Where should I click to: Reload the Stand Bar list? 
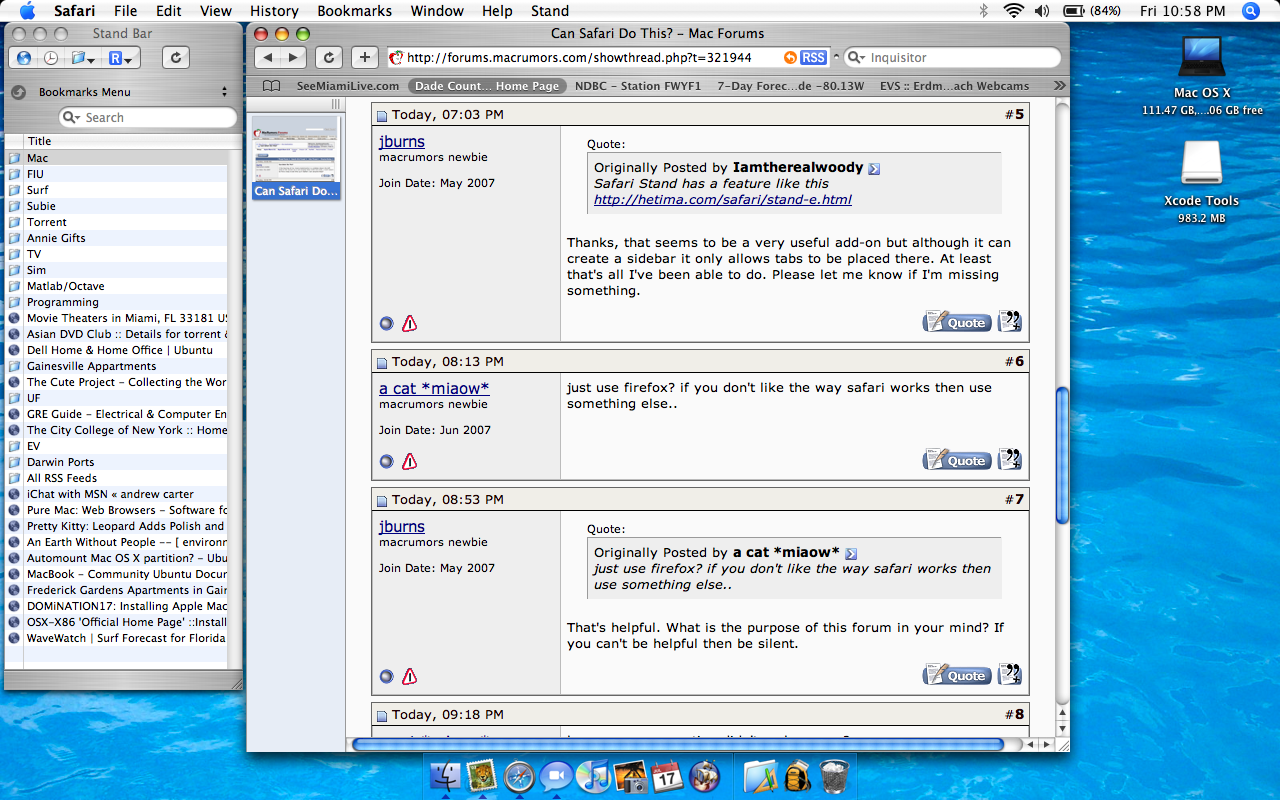(x=175, y=58)
